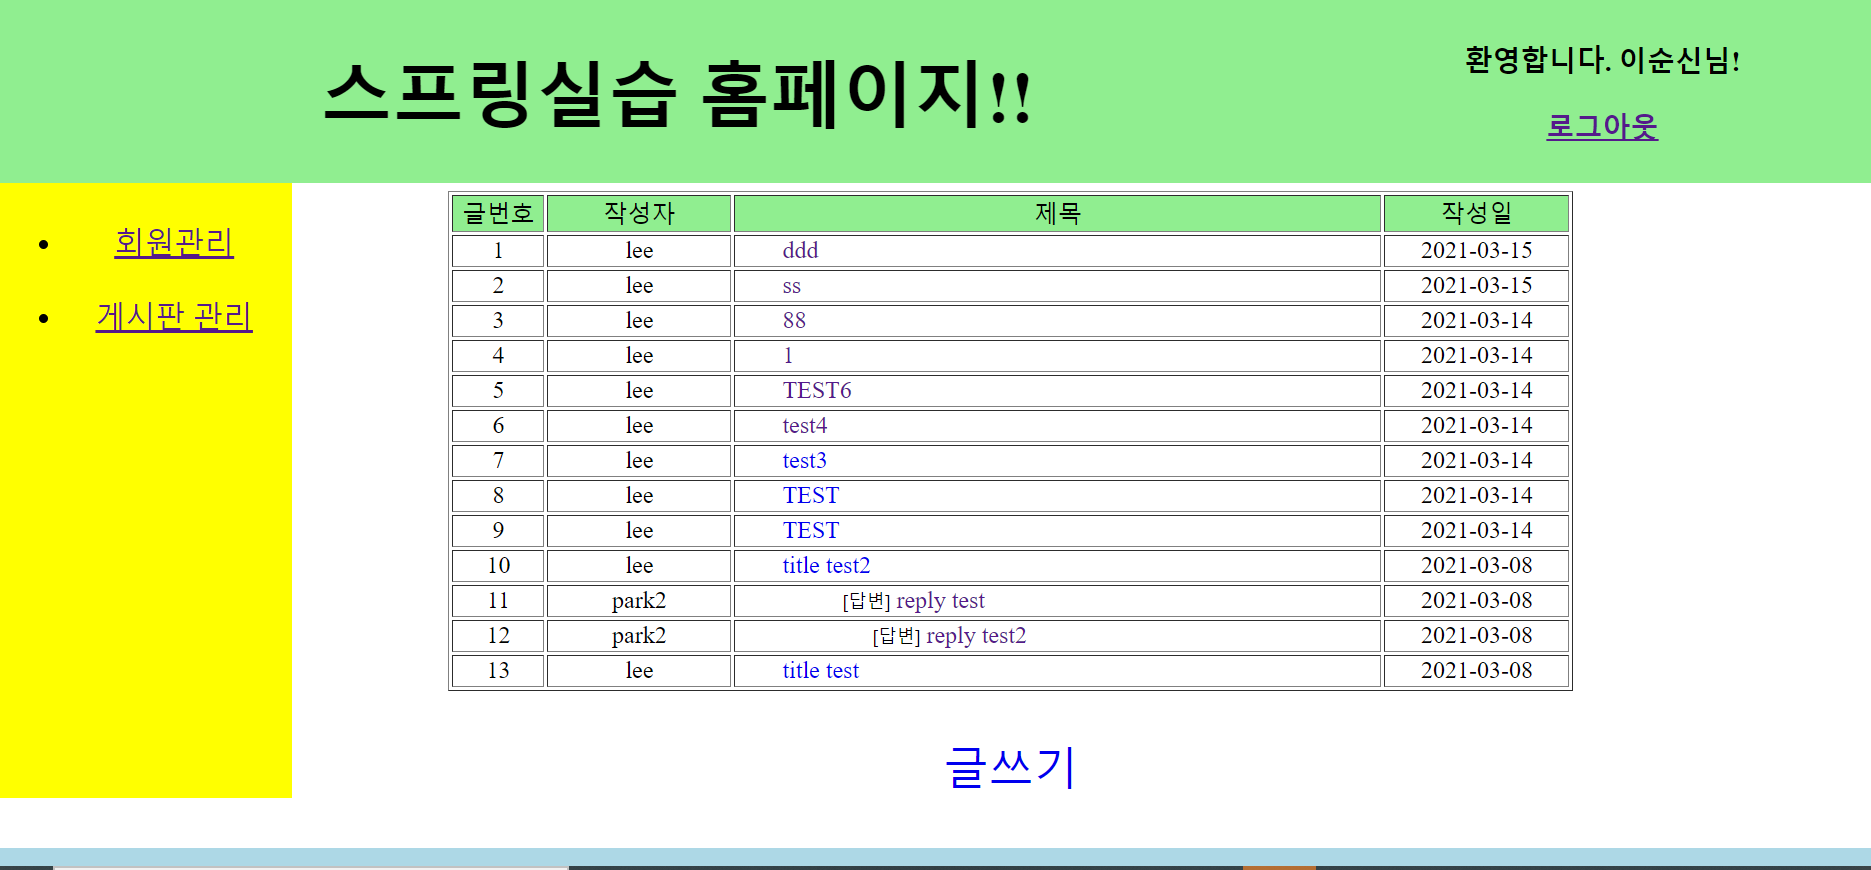Select author park2 in row 11

coord(639,601)
